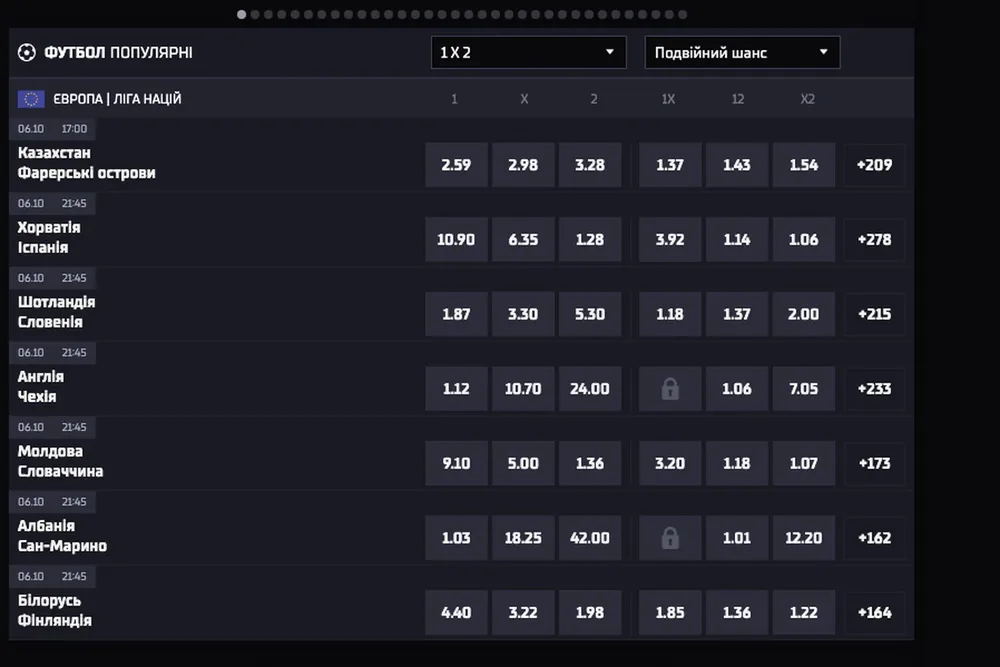
Task: Select the last carousel pagination dot
Action: pyautogui.click(x=682, y=14)
